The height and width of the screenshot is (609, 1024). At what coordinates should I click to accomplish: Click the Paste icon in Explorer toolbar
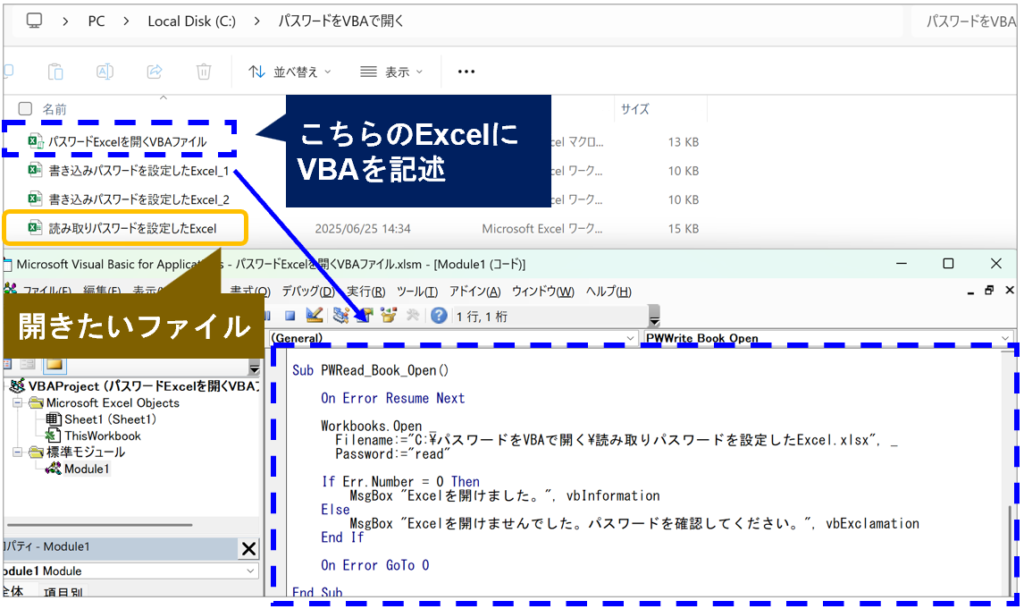(56, 71)
